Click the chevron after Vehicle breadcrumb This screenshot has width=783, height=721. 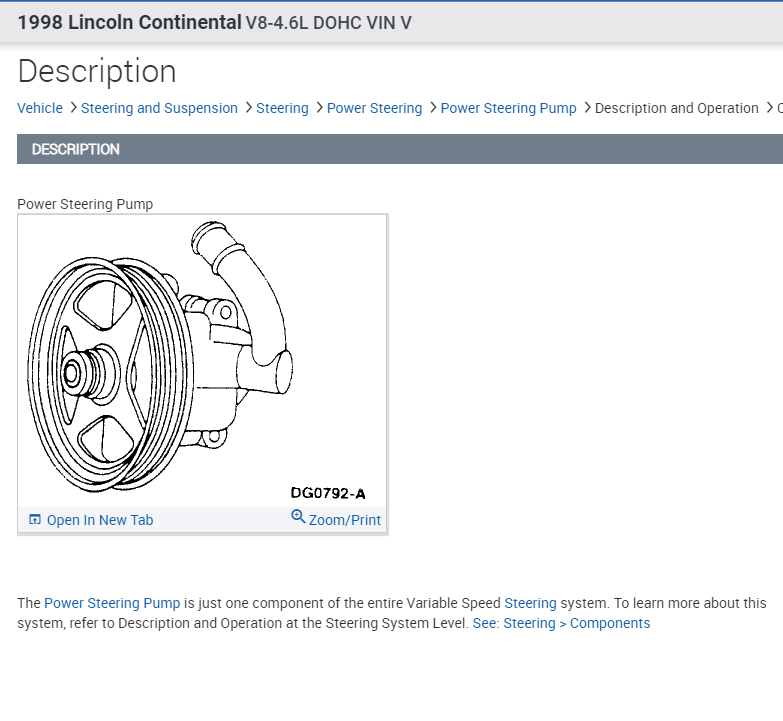click(x=73, y=108)
